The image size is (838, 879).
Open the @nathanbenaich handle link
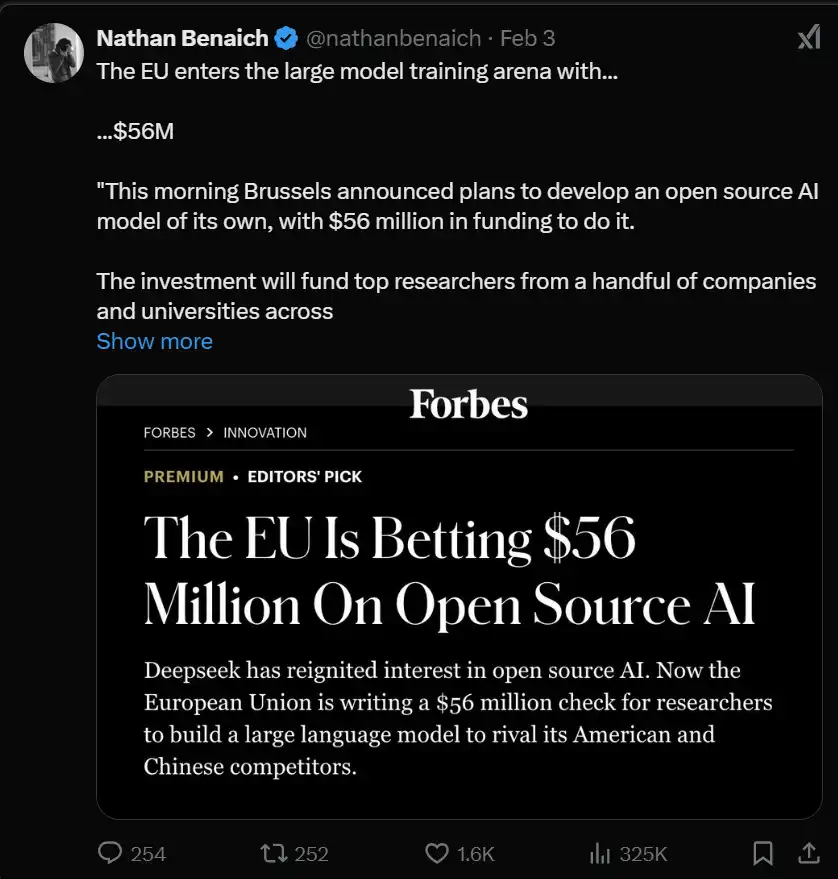click(394, 38)
